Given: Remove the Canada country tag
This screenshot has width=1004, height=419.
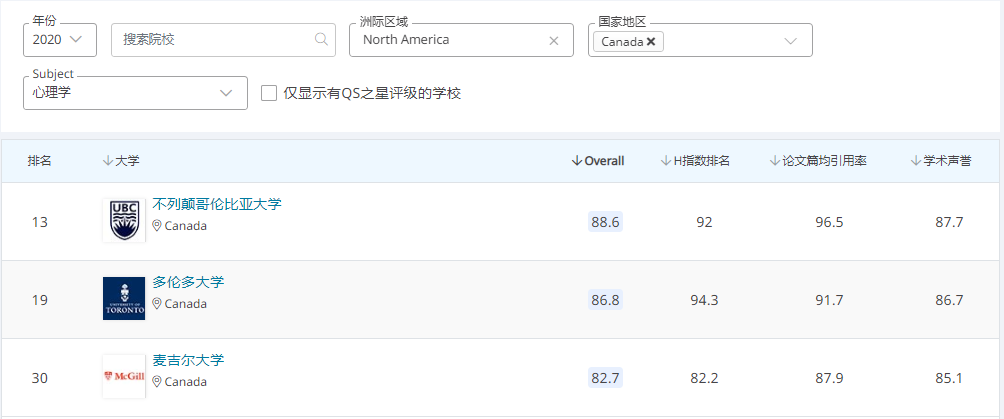Looking at the screenshot, I should tap(651, 41).
